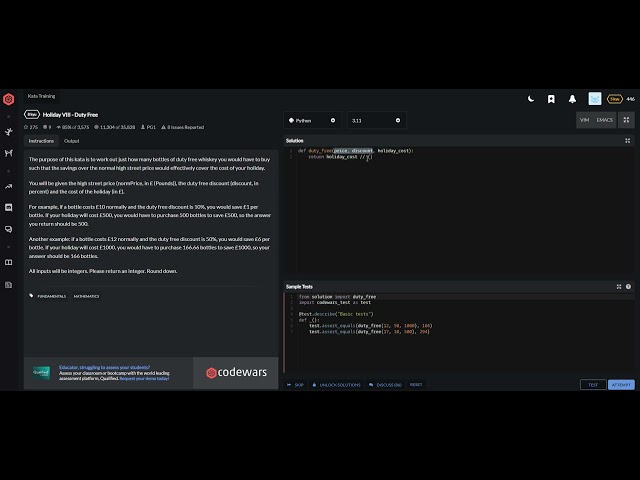640x480 pixels.
Task: Expand the Solution panel
Action: coord(627,141)
